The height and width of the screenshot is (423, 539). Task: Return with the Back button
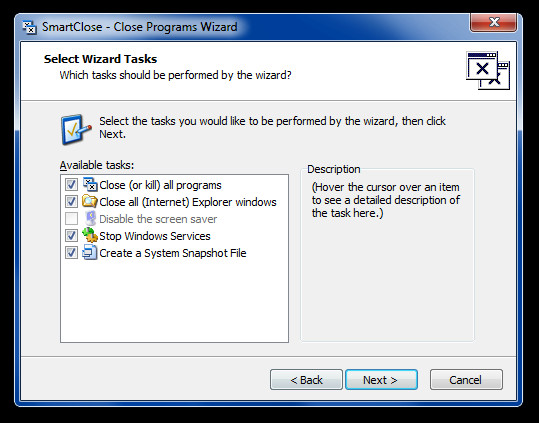306,380
